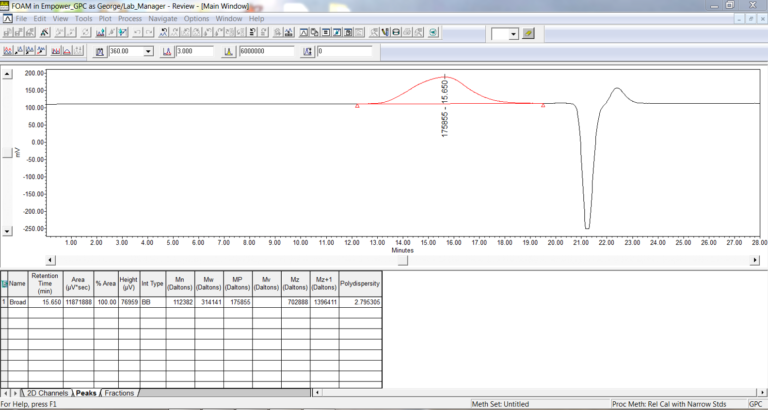
Task: Open the Tools menu
Action: pyautogui.click(x=83, y=19)
